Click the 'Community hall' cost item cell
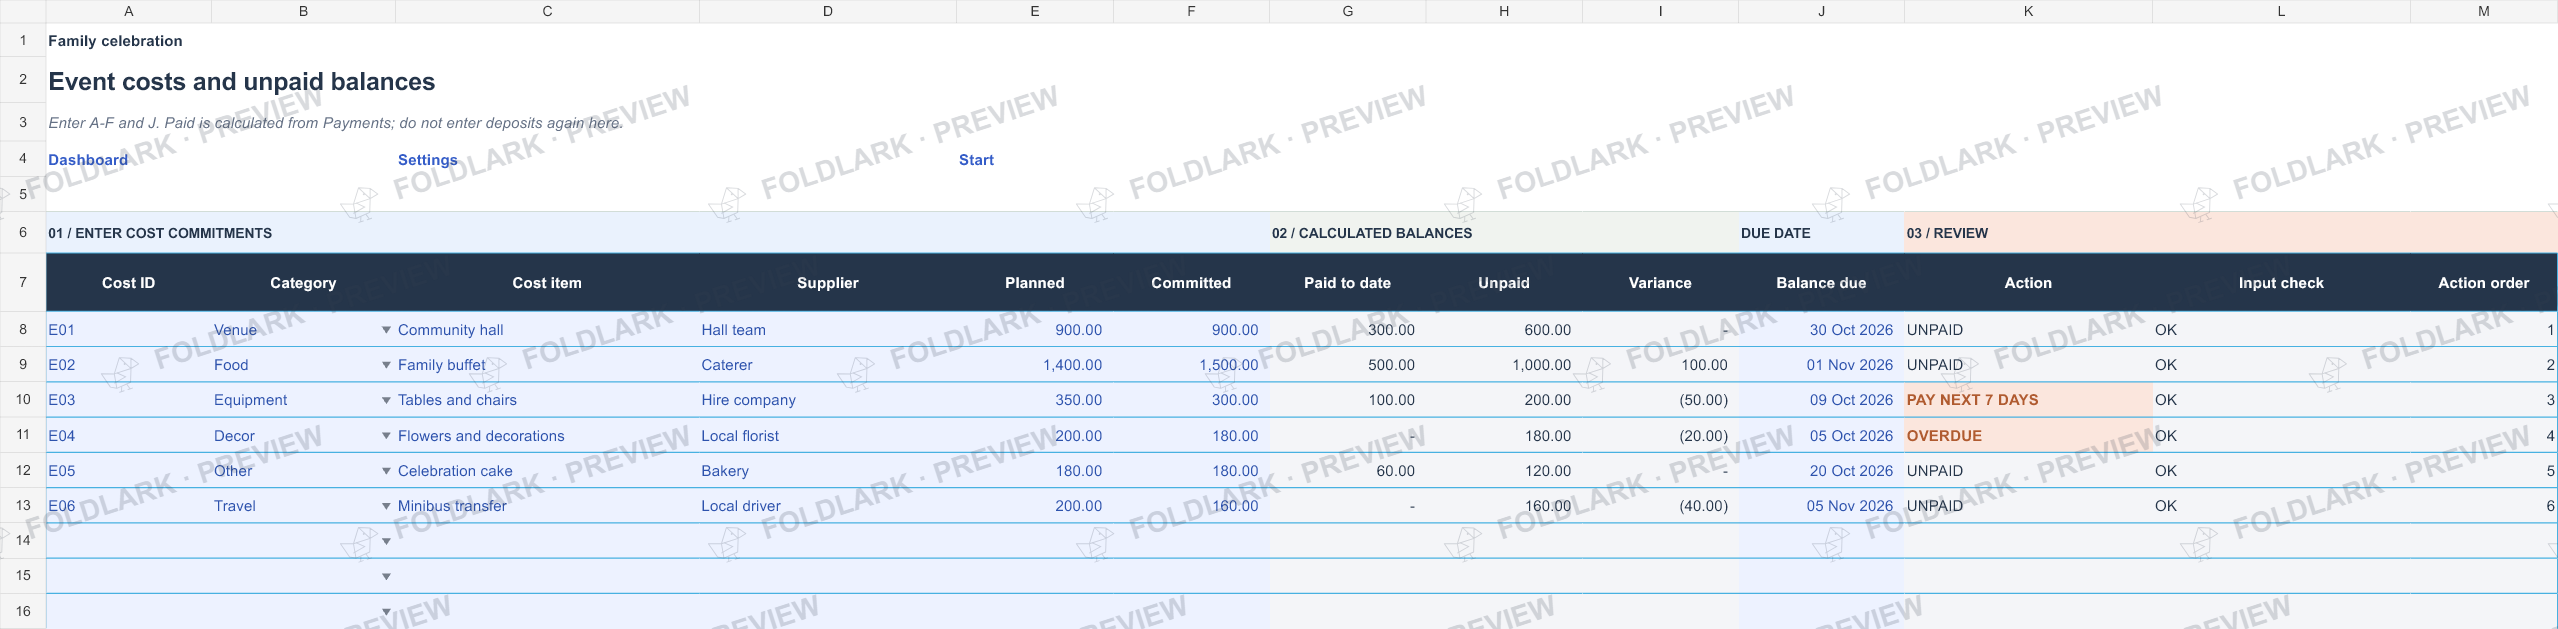 point(547,330)
